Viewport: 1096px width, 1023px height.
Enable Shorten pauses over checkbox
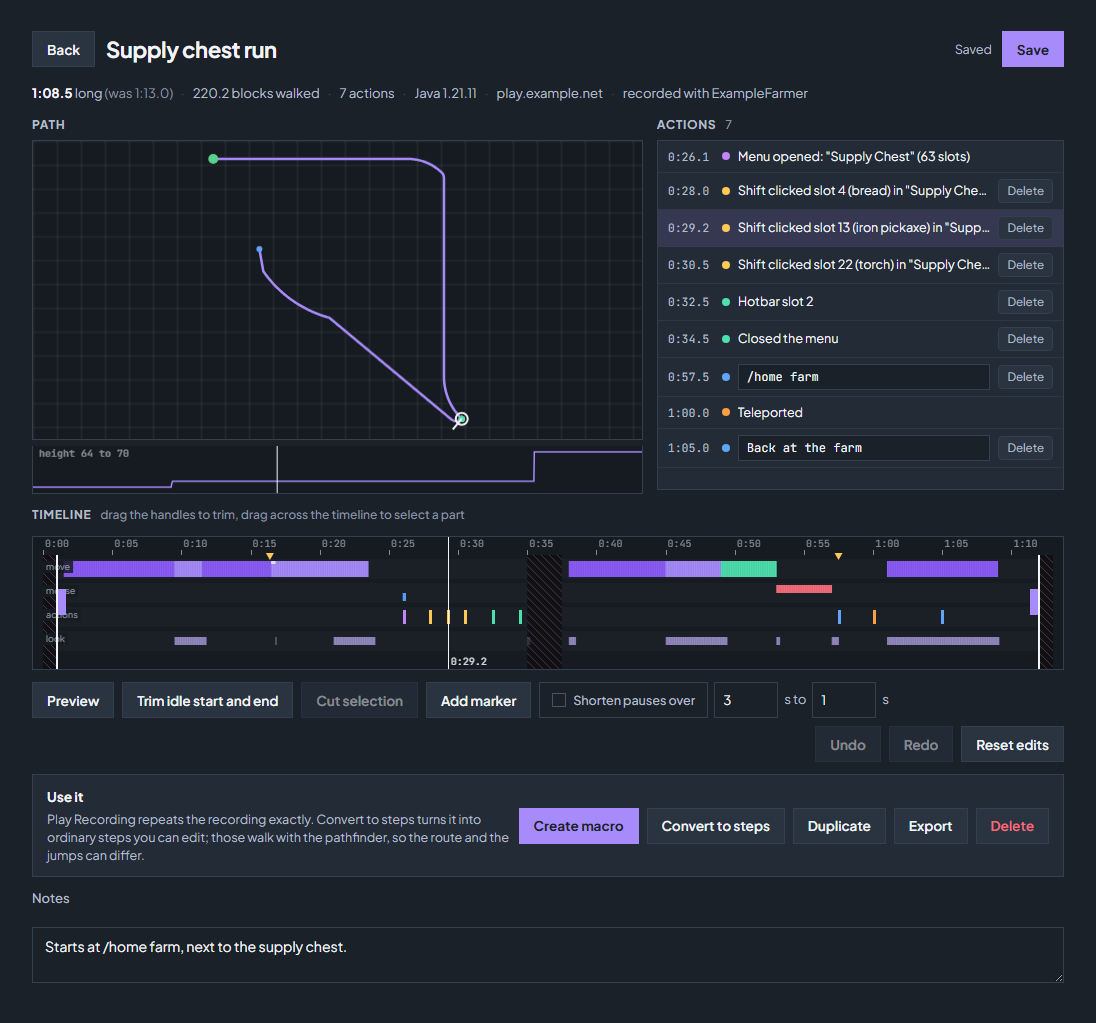point(558,699)
